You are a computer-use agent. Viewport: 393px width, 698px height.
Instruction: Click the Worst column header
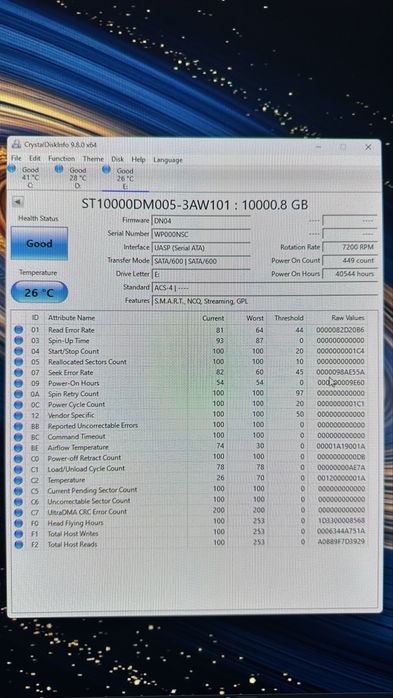tap(255, 318)
